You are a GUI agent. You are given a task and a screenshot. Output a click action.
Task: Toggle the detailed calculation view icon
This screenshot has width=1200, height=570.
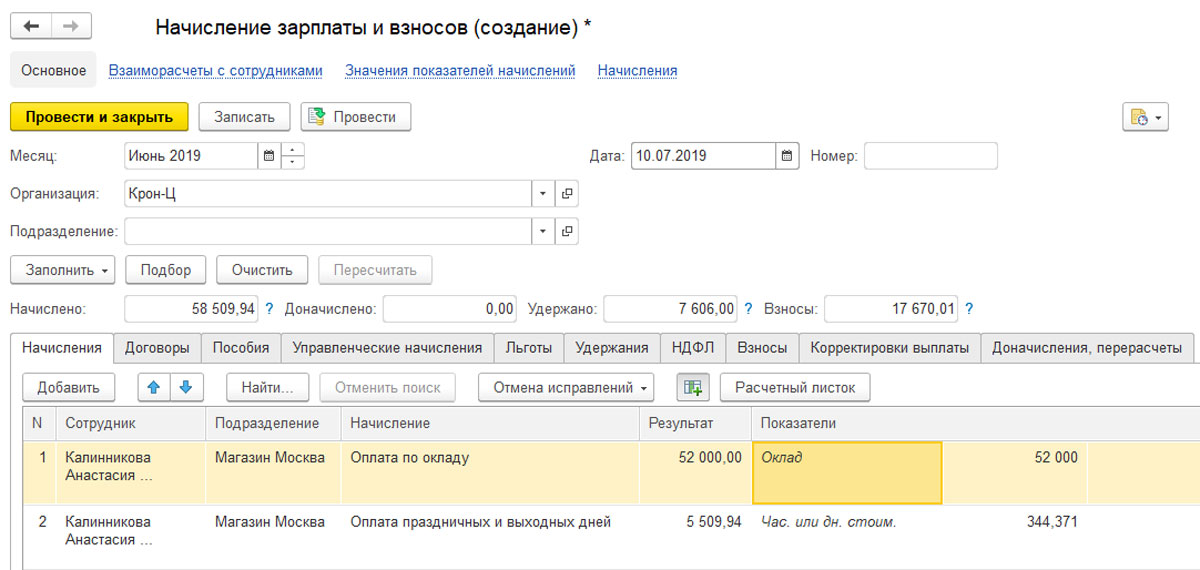pyautogui.click(x=692, y=387)
